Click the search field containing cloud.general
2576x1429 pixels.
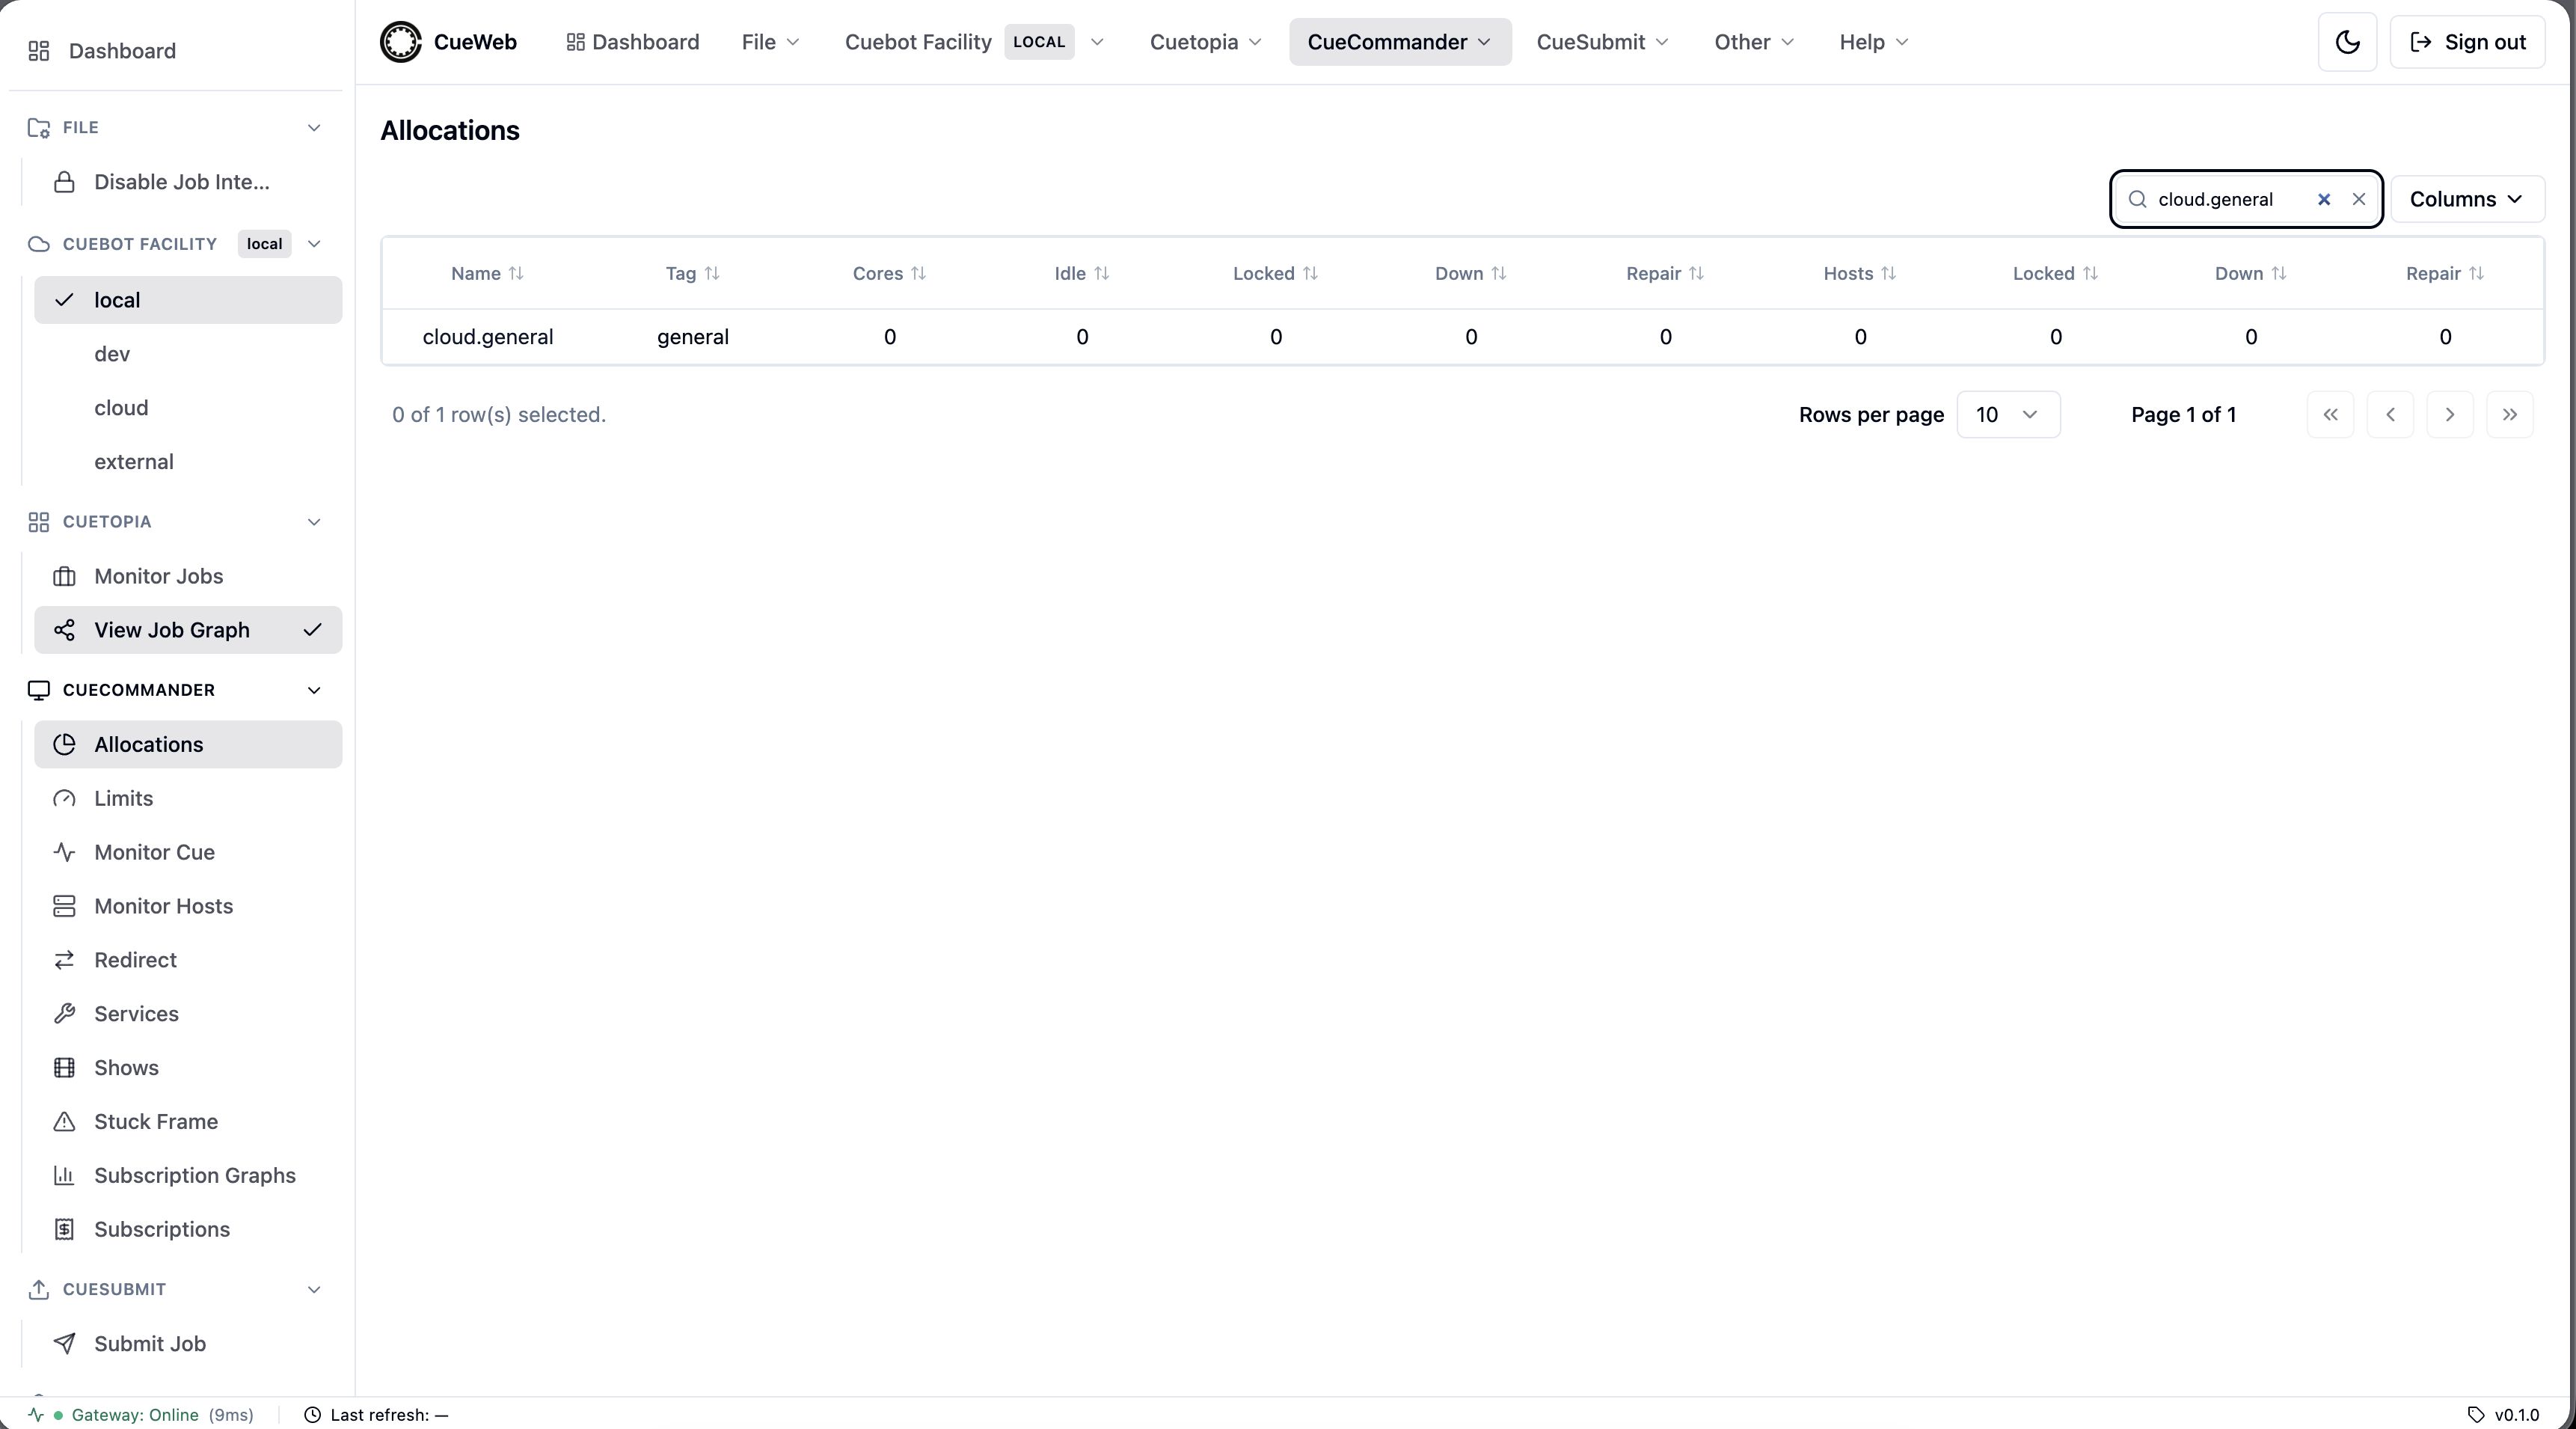click(2246, 199)
